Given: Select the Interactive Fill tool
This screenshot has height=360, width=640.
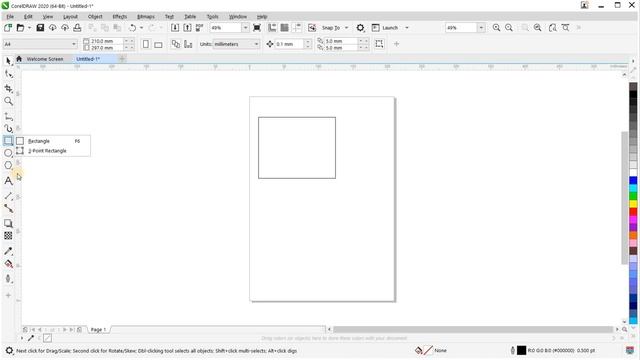Looking at the screenshot, I should point(8,264).
